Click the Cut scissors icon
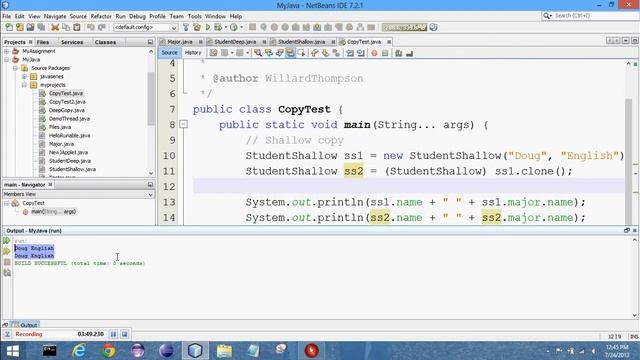The height and width of the screenshot is (360, 640). 55,27
